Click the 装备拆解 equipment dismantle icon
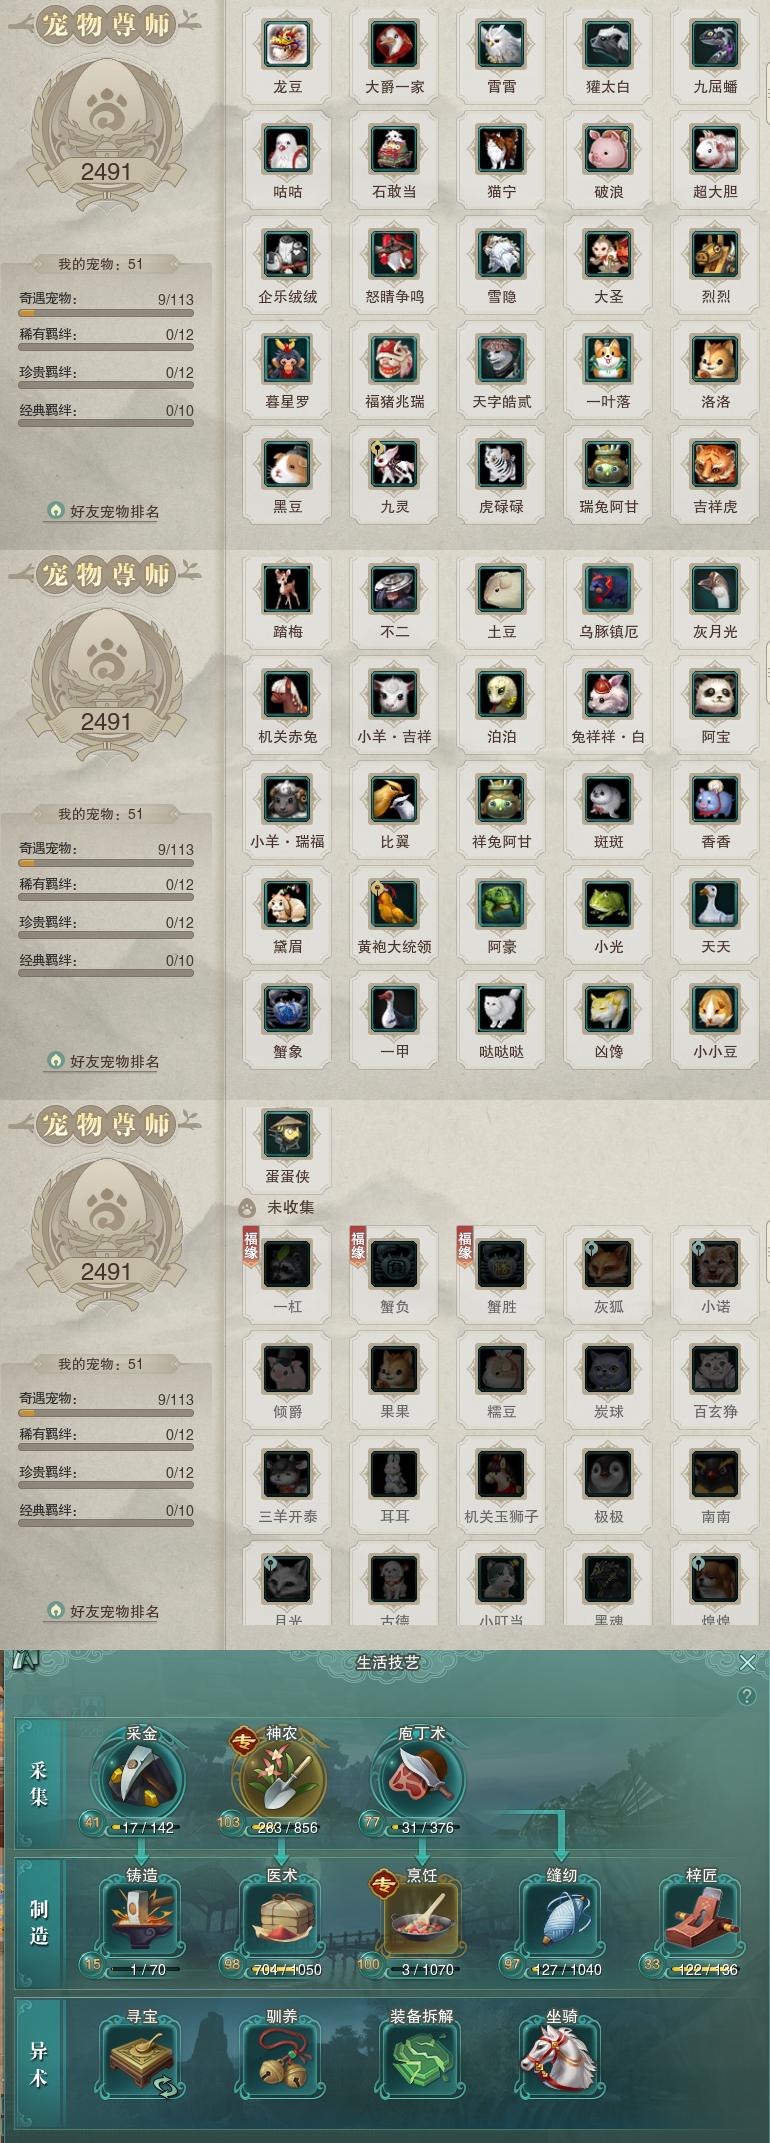This screenshot has width=770, height=2143. pos(421,2062)
